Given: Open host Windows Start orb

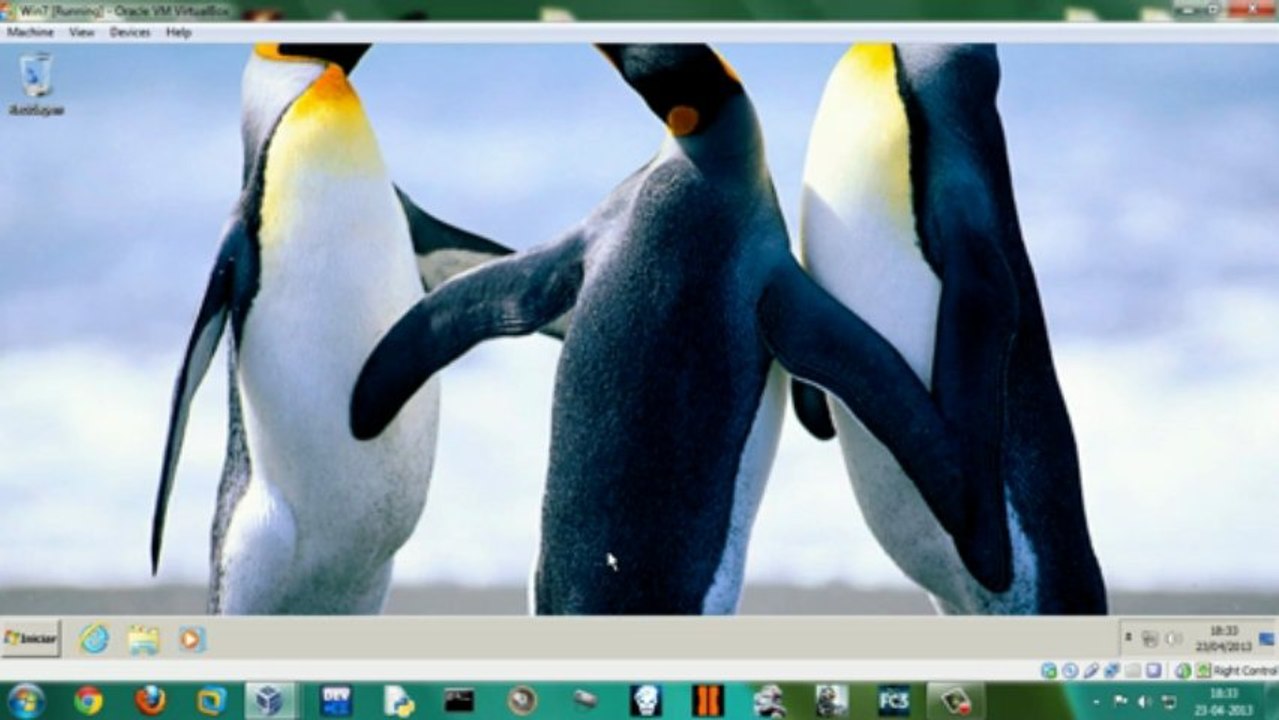Looking at the screenshot, I should pos(27,700).
